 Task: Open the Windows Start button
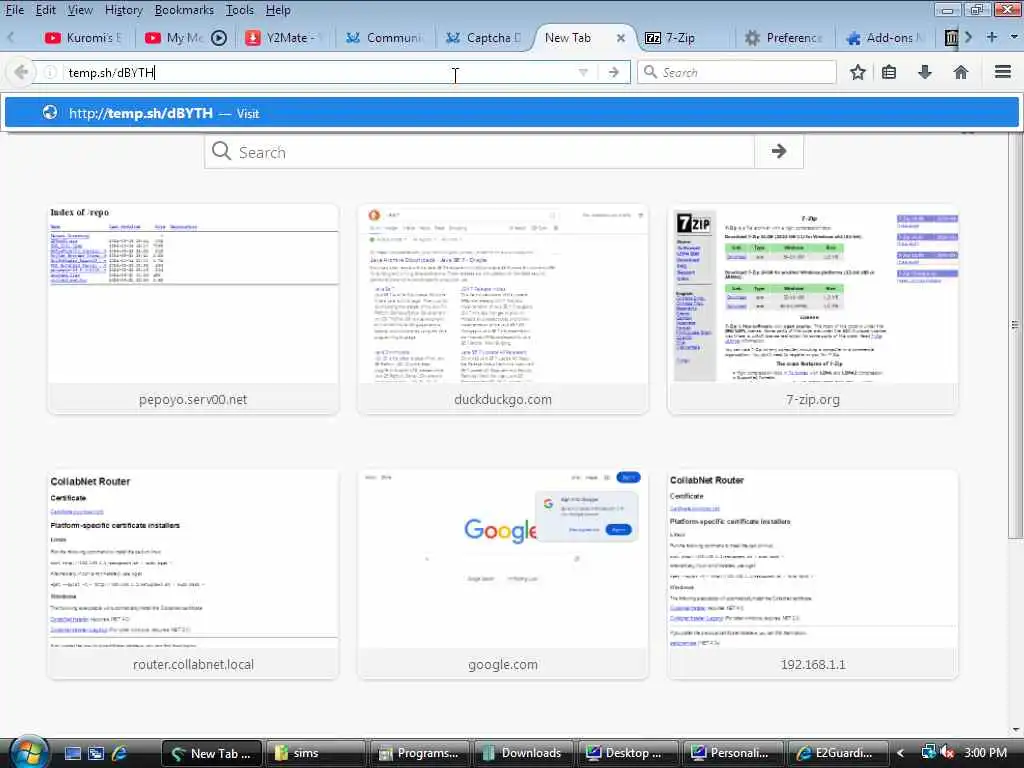pyautogui.click(x=27, y=752)
